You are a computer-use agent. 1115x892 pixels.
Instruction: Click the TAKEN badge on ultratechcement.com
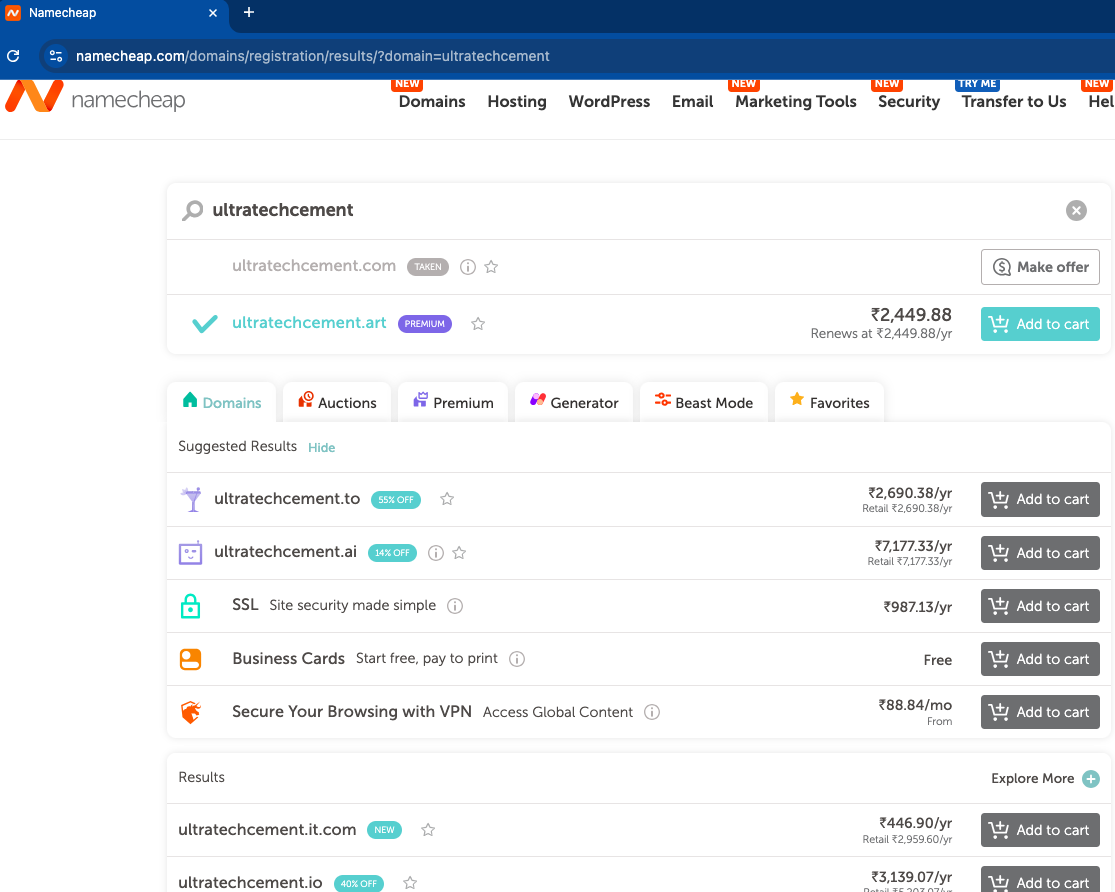[427, 267]
